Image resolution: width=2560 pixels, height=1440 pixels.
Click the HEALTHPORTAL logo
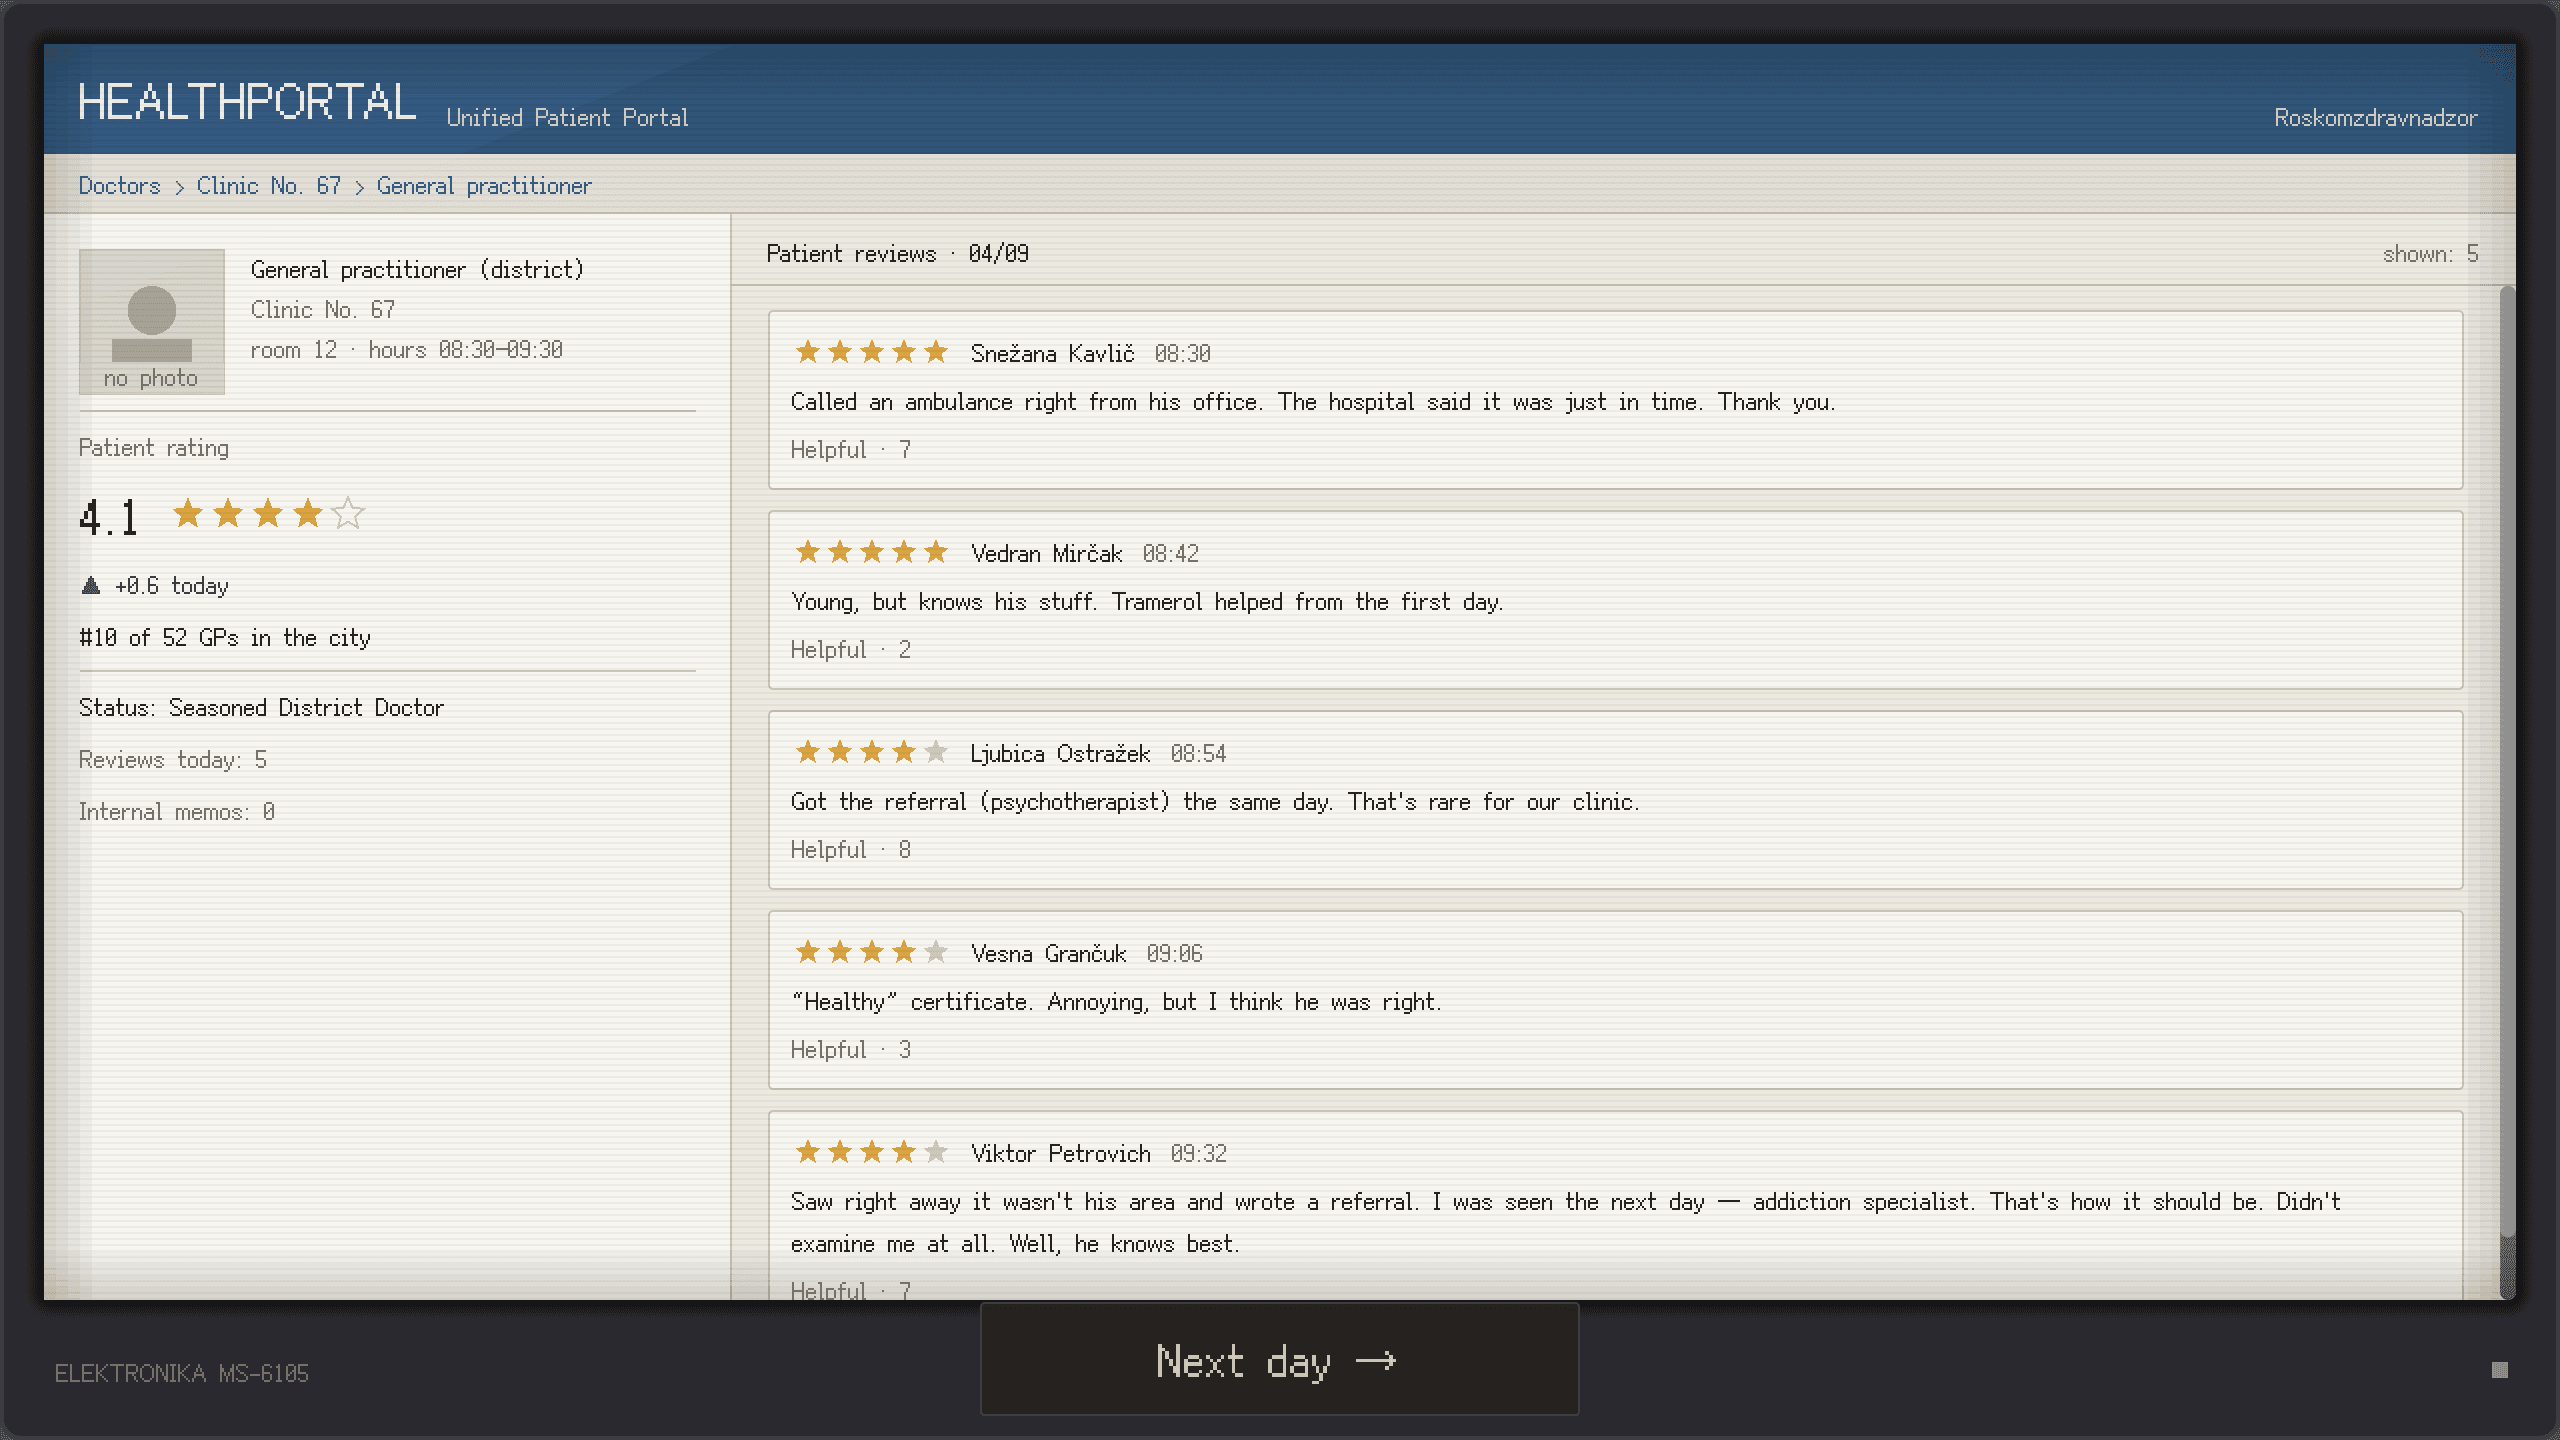coord(247,102)
